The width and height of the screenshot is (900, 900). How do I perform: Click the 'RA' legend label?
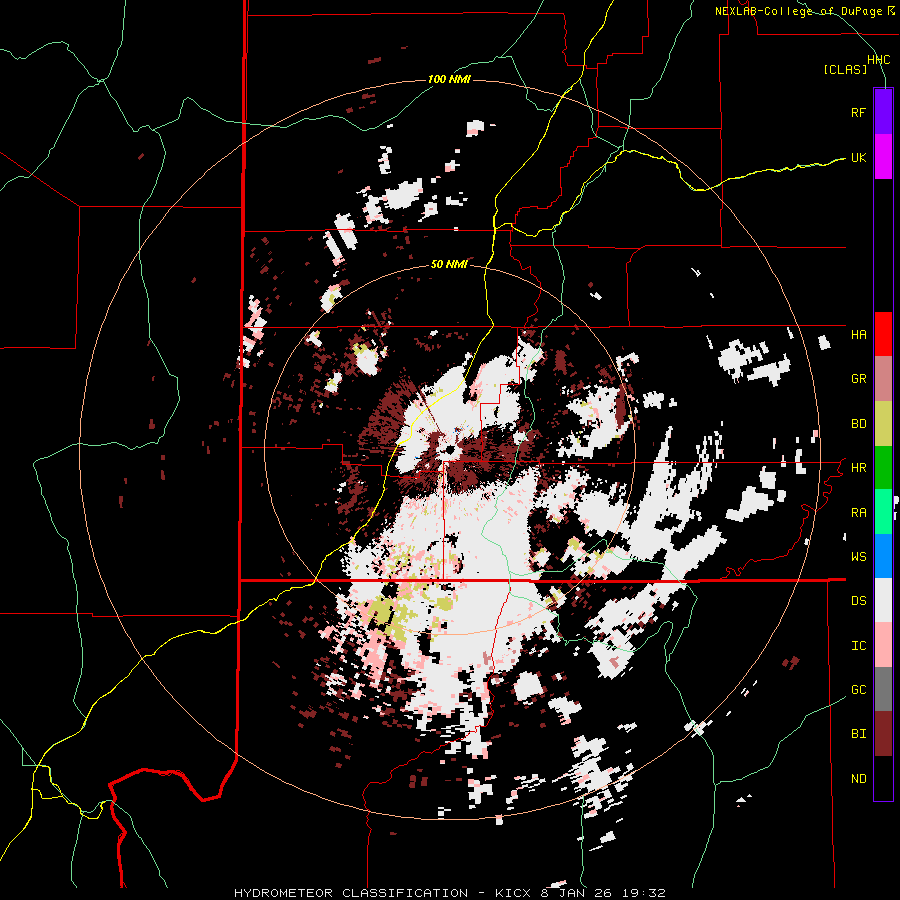click(858, 513)
